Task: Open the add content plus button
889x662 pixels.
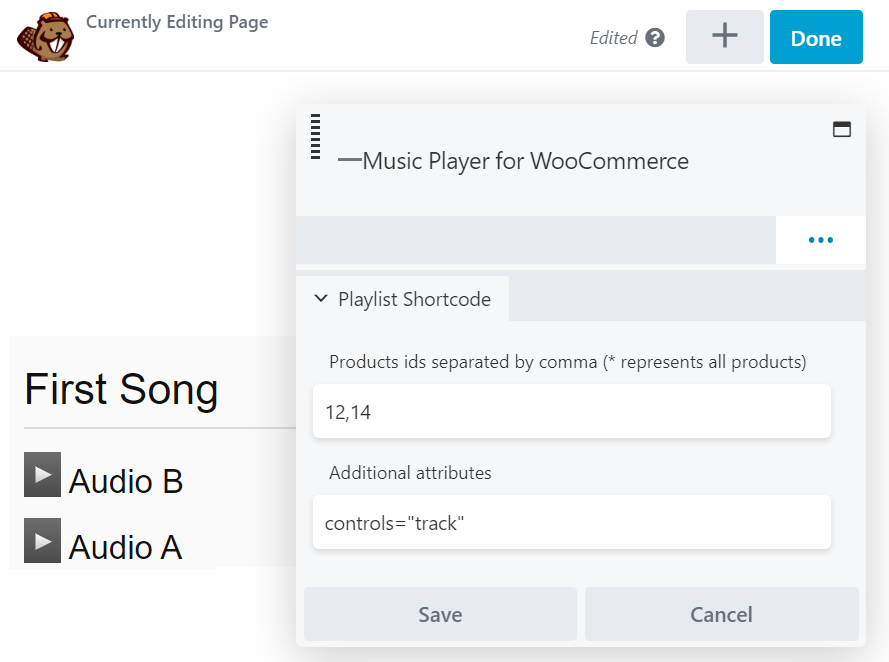Action: coord(724,37)
